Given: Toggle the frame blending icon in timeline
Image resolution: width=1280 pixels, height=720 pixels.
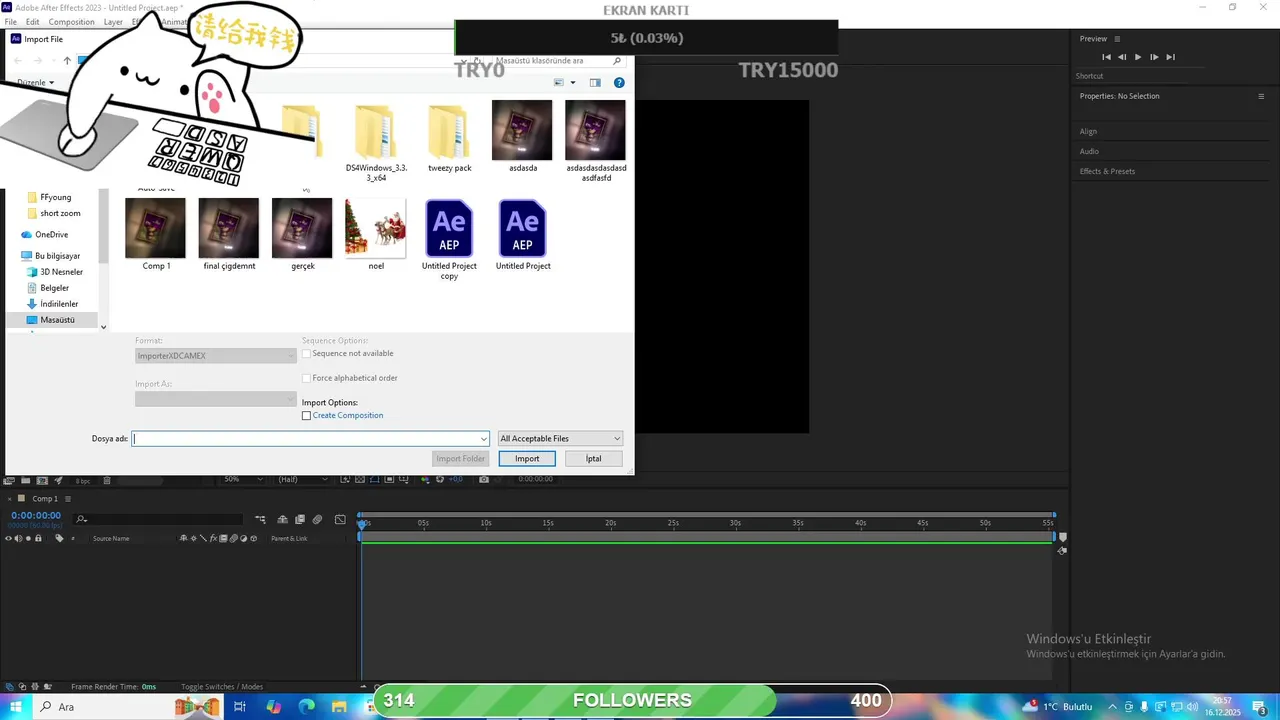Looking at the screenshot, I should [300, 519].
